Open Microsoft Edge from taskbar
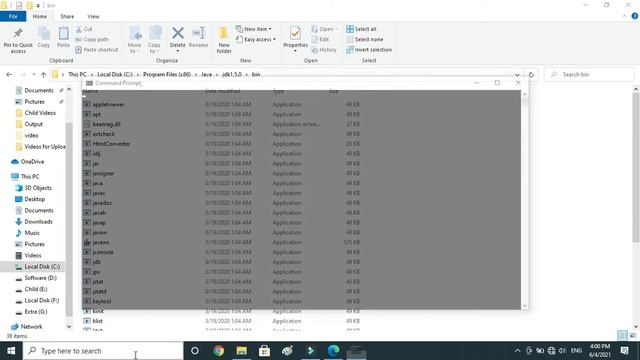 tap(333, 351)
